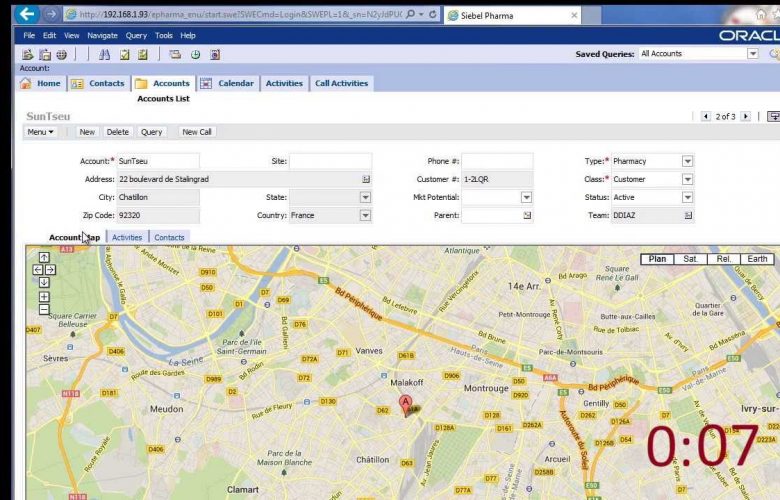The image size is (780, 500).
Task: Open the File menu
Action: click(29, 35)
